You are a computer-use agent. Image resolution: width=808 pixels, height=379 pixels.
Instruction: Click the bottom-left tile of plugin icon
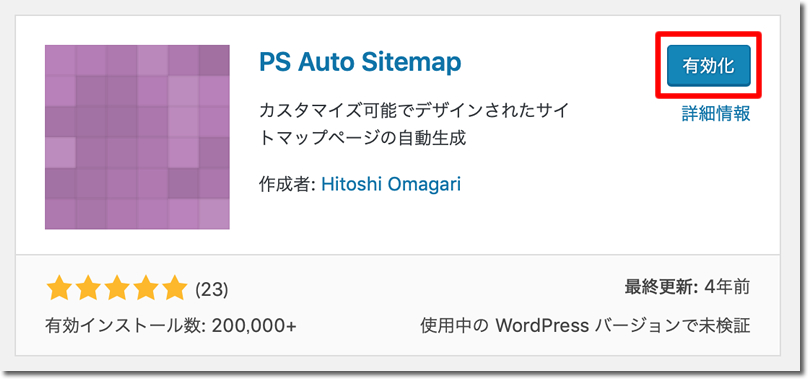pyautogui.click(x=60, y=214)
